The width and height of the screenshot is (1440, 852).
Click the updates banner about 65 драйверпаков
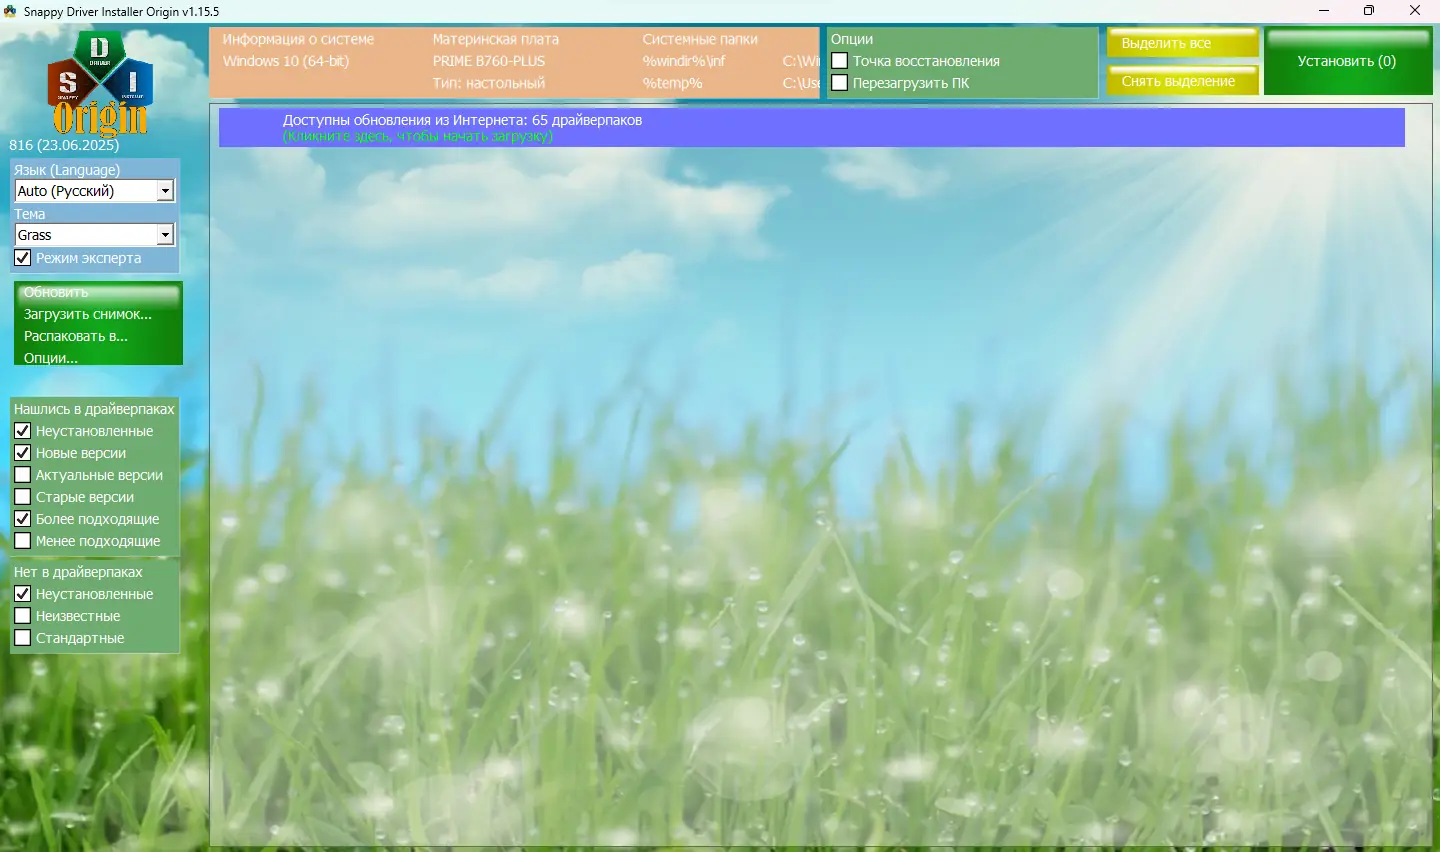811,127
